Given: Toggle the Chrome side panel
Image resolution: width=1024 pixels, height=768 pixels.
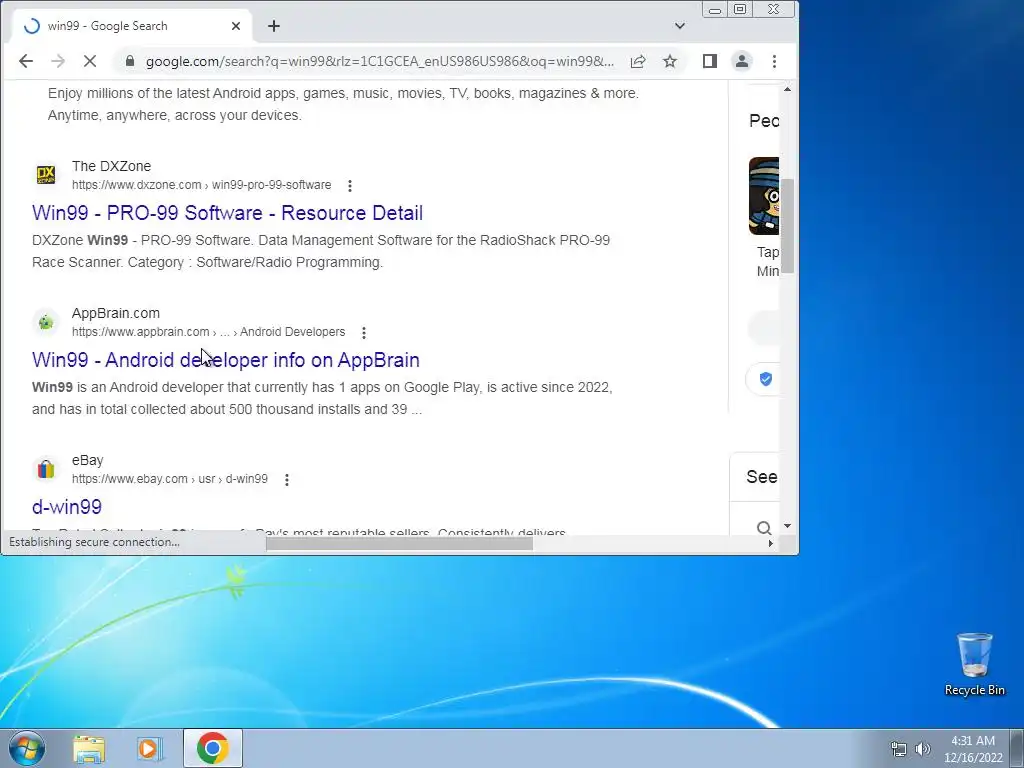Looking at the screenshot, I should coord(710,61).
